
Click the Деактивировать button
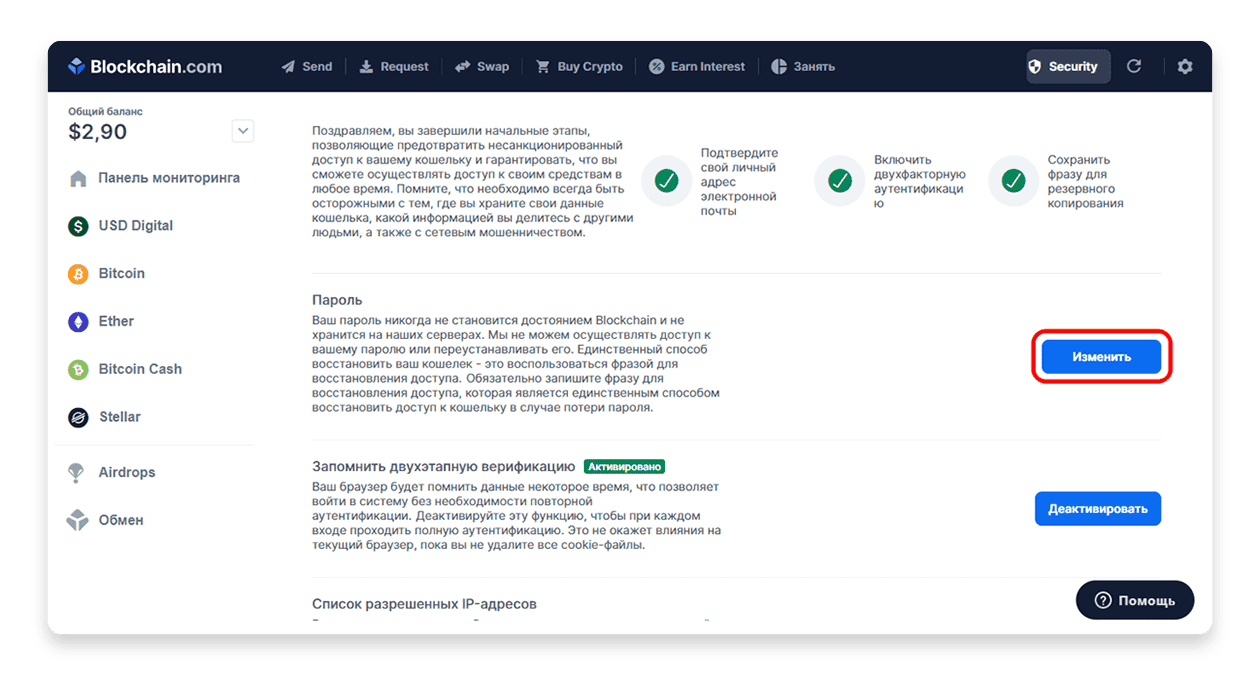[x=1098, y=509]
